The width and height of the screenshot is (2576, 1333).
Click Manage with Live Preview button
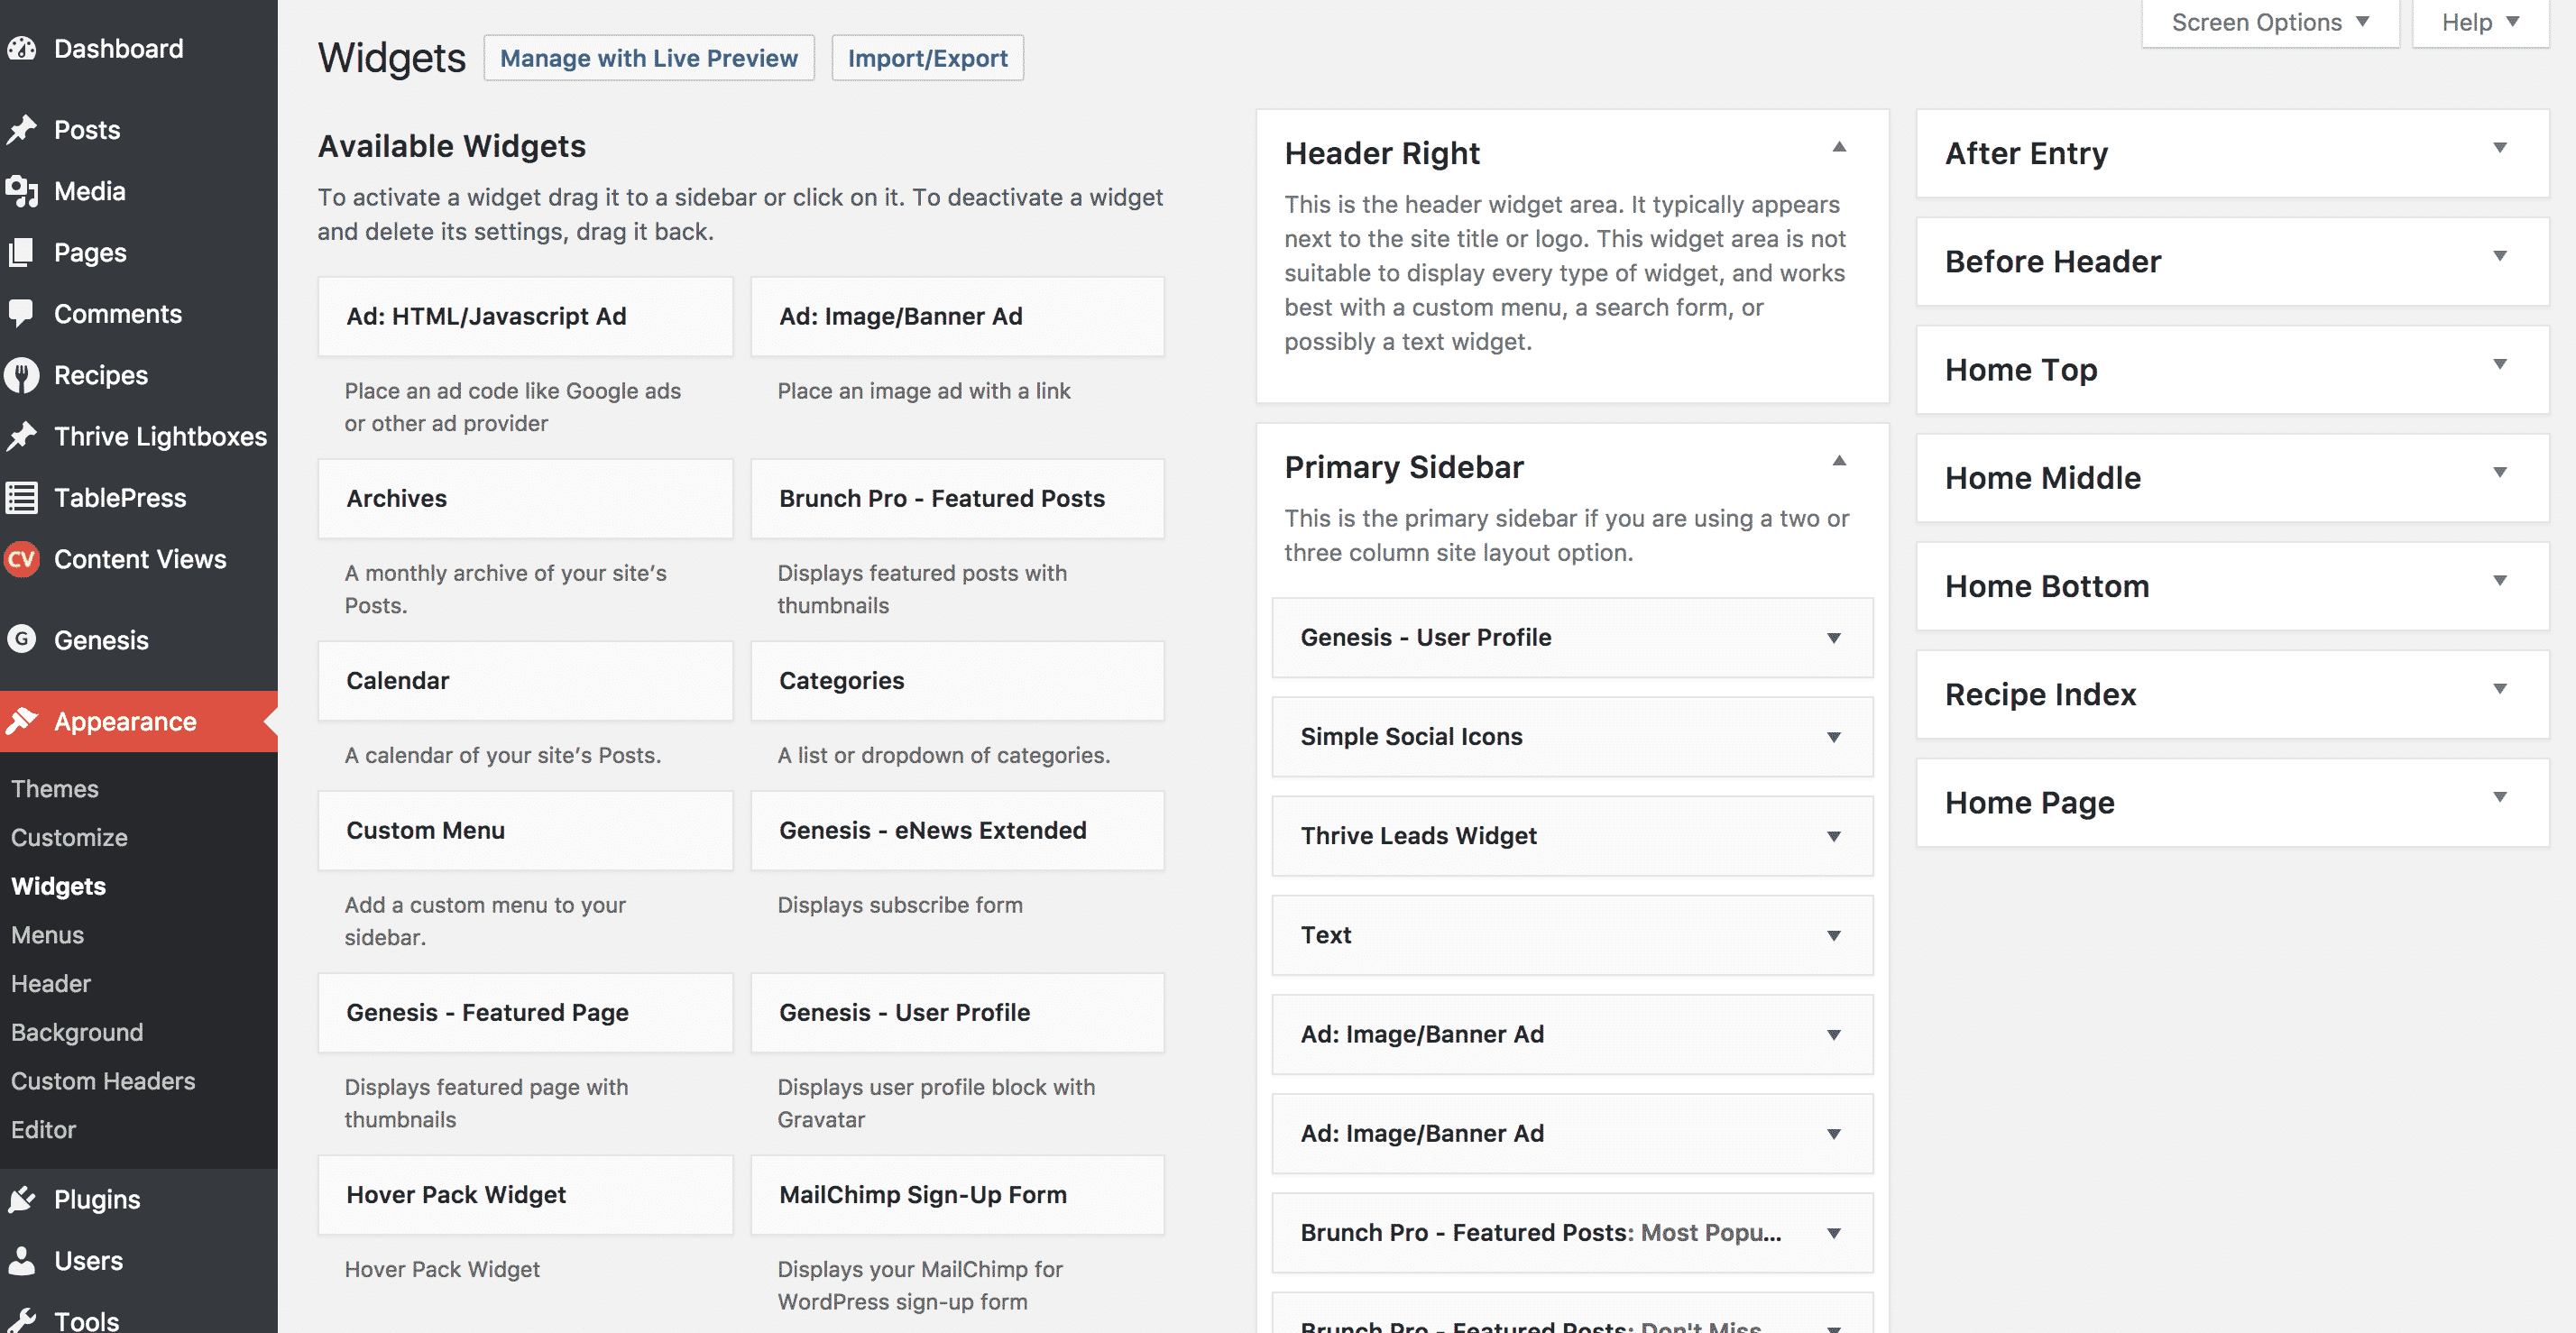(649, 58)
